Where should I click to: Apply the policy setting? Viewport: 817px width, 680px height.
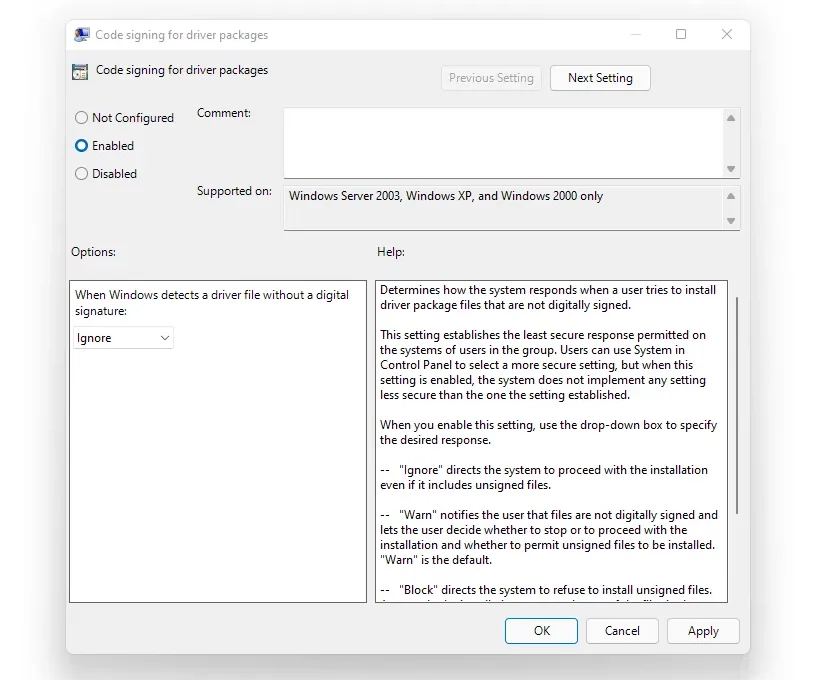[x=703, y=631]
